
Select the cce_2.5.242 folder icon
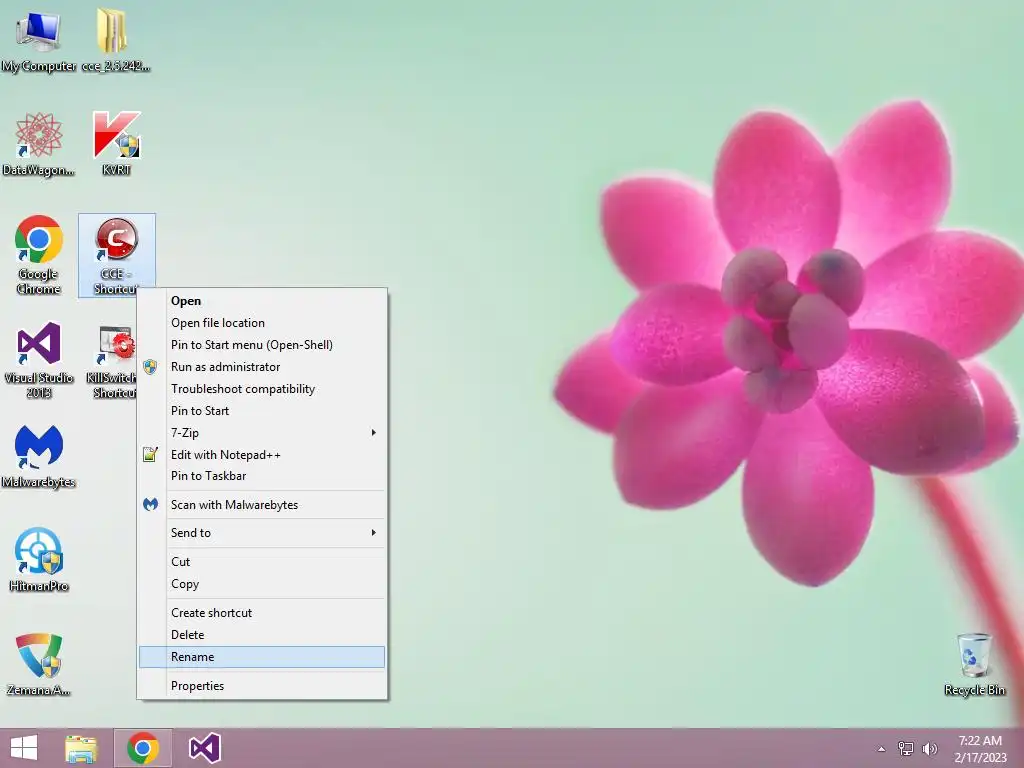pos(116,40)
